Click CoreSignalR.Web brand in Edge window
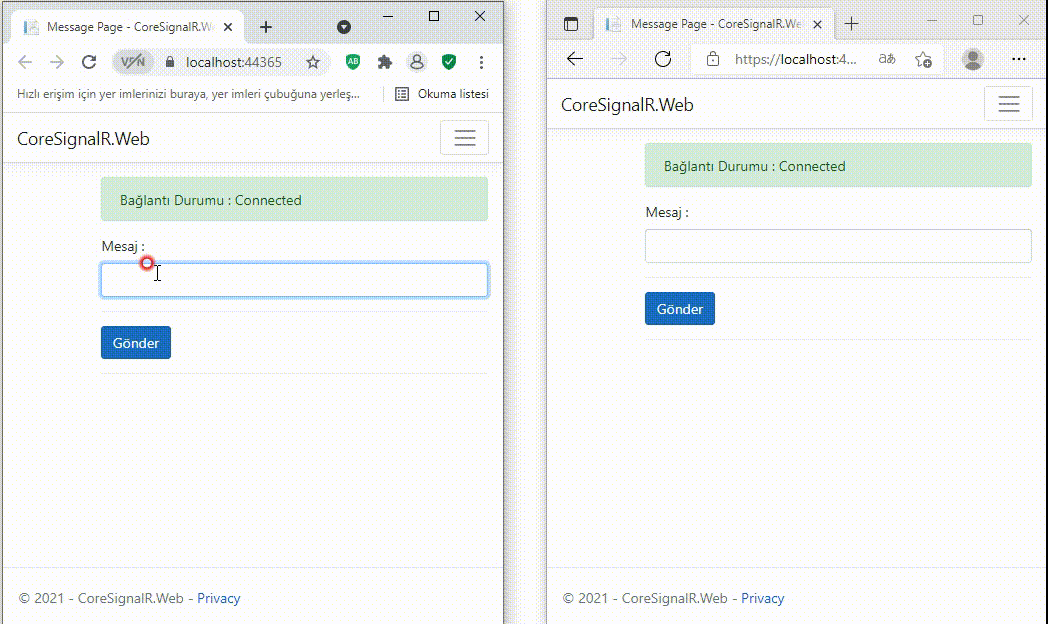Screen dimensions: 1048x624 pyautogui.click(x=627, y=104)
